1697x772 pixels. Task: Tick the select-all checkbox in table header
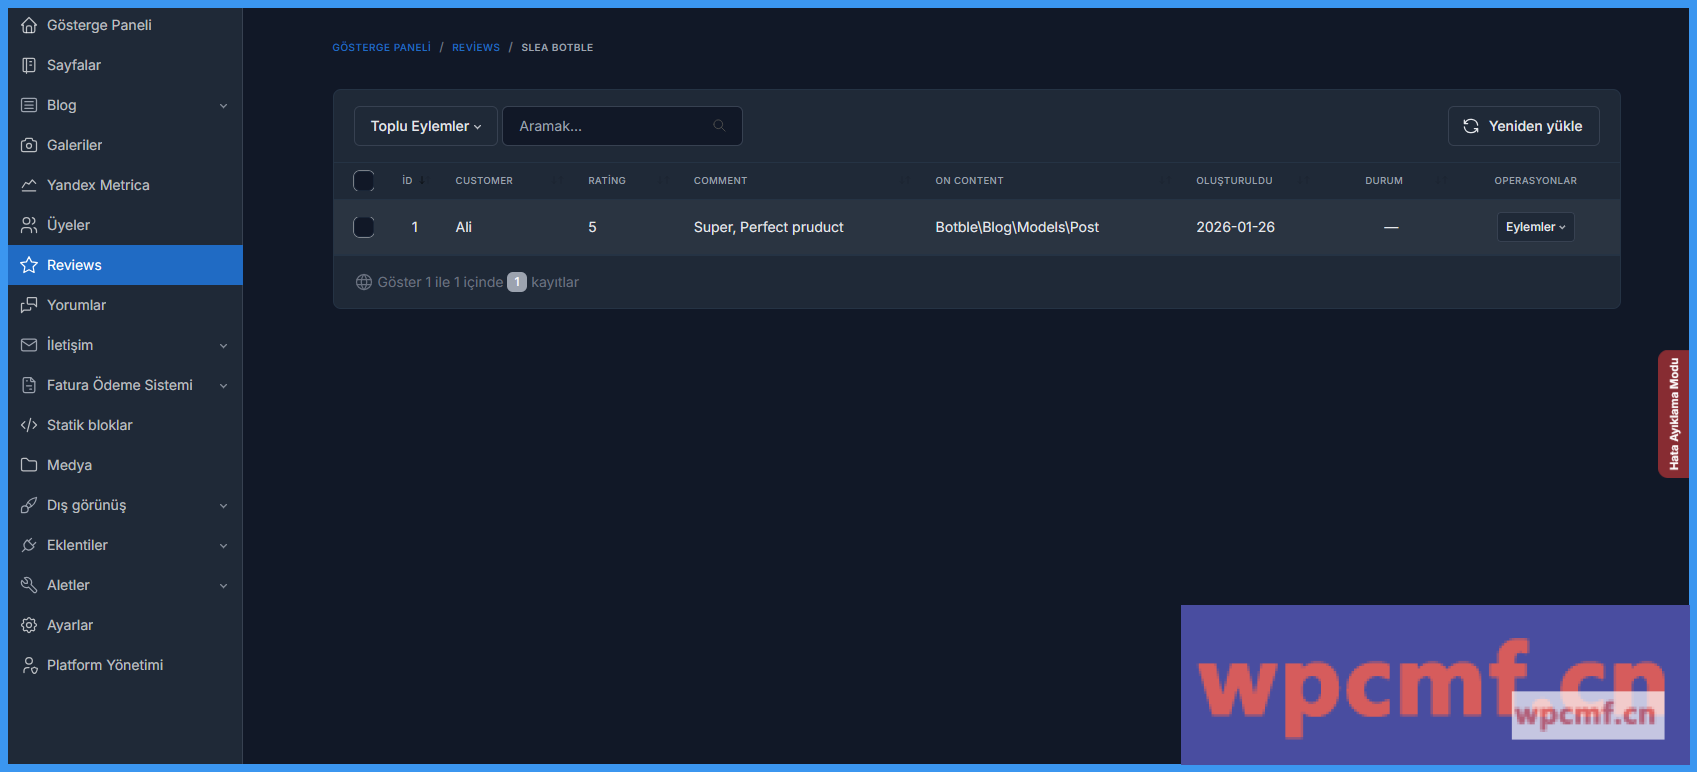(x=364, y=181)
